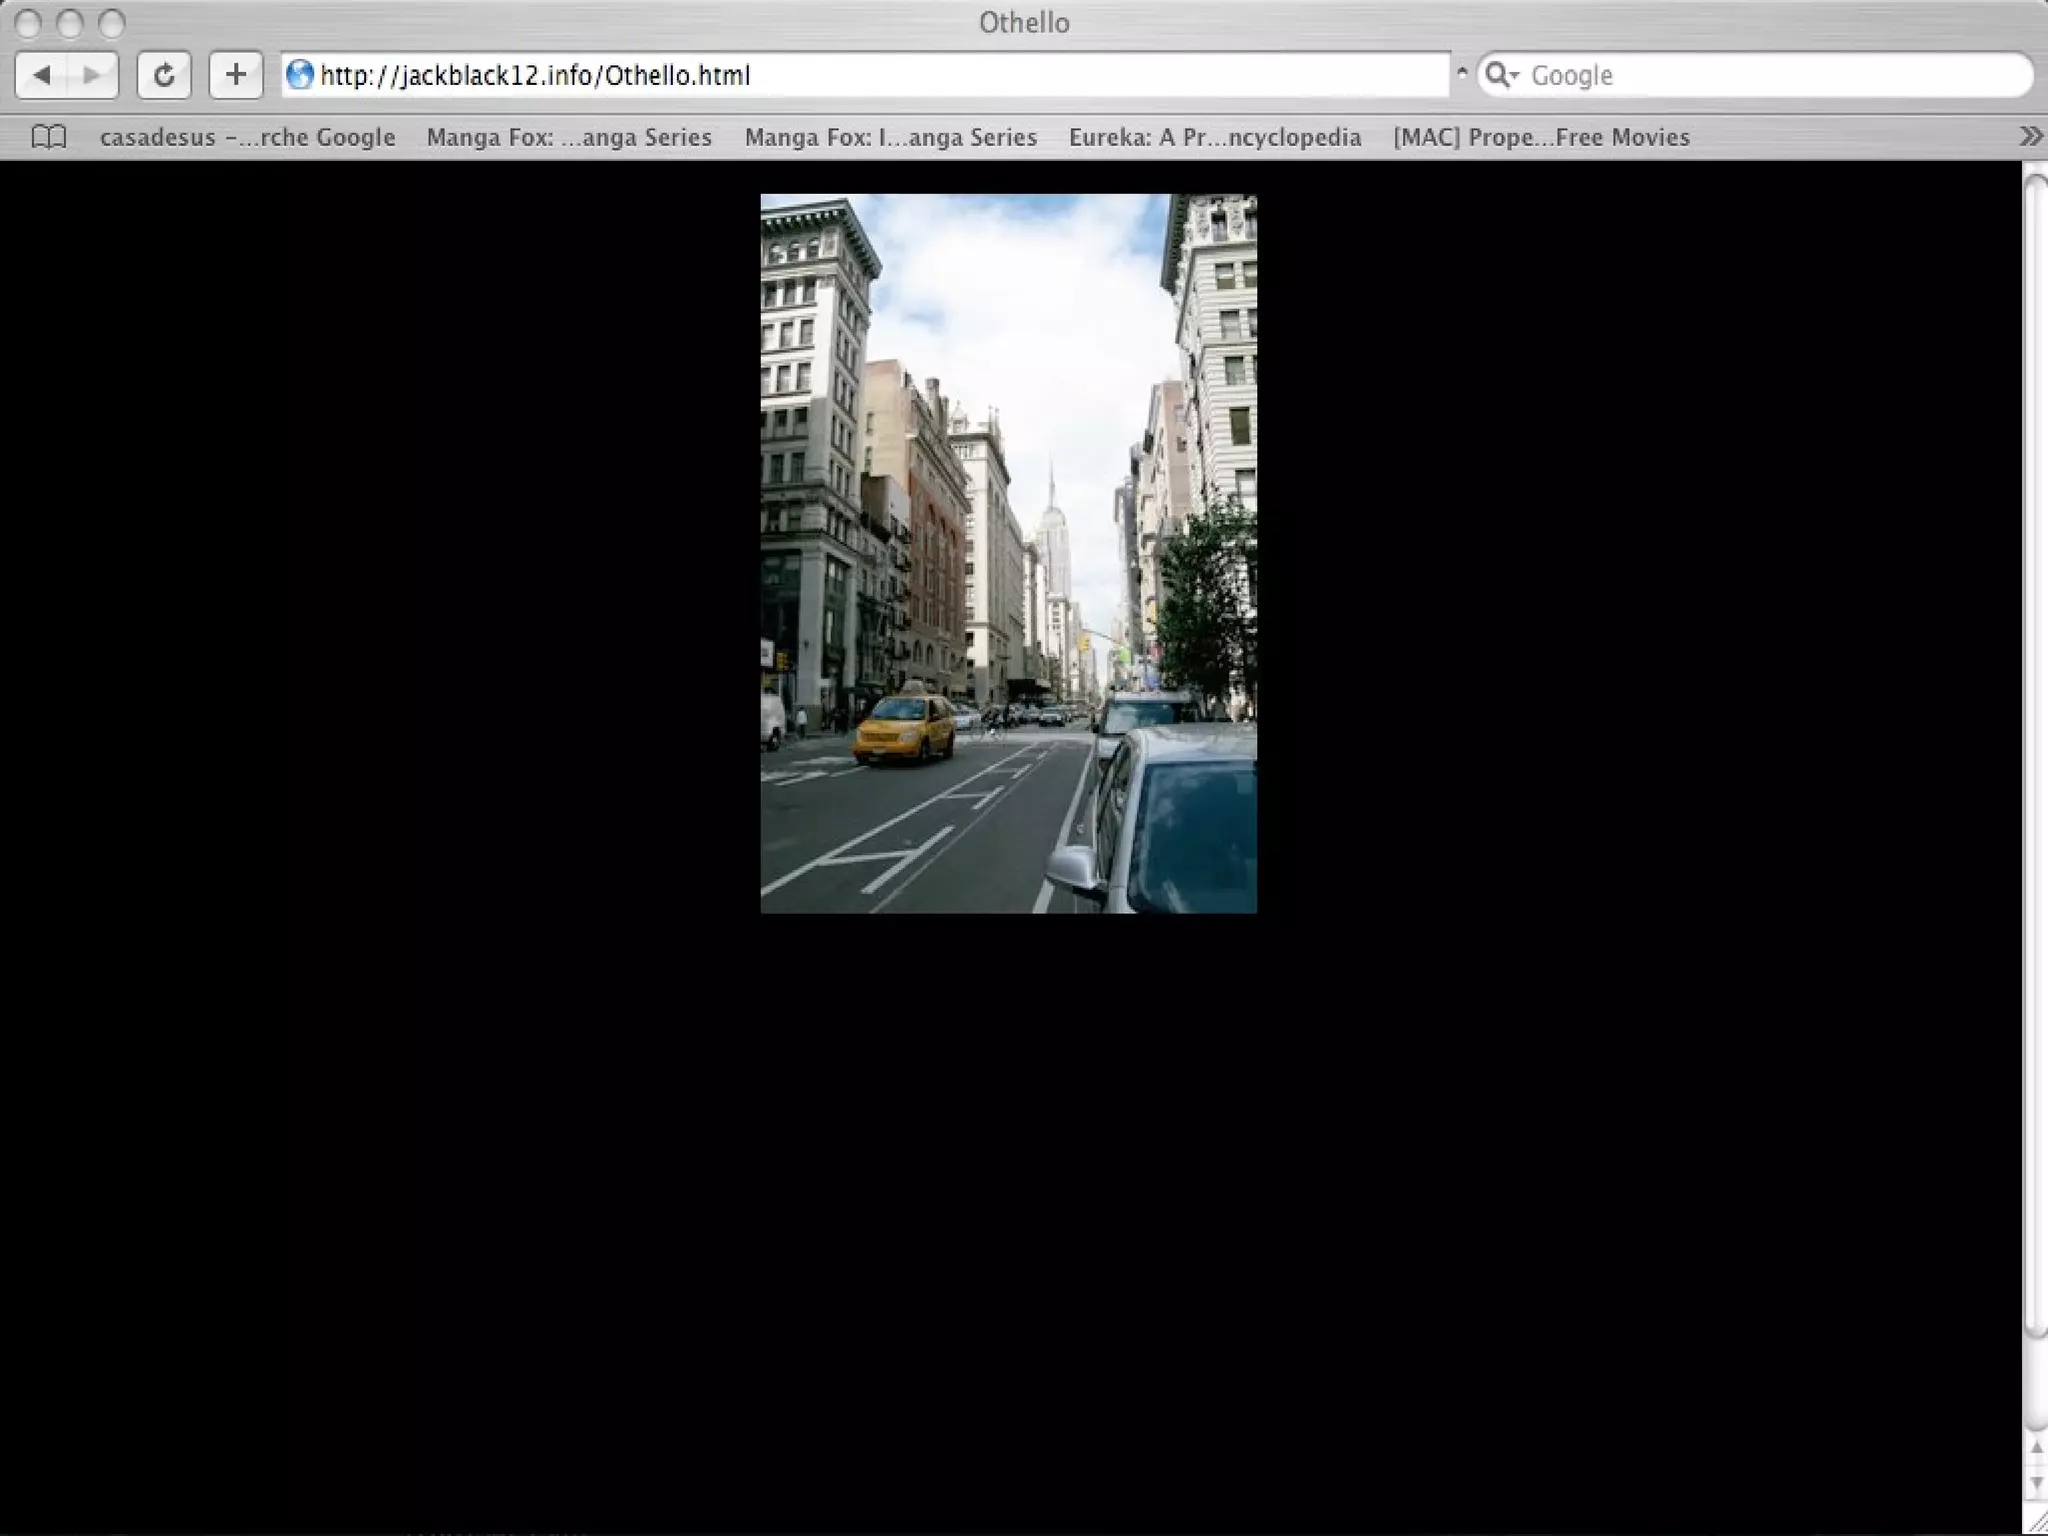Click the Back navigation arrow

pos(42,75)
